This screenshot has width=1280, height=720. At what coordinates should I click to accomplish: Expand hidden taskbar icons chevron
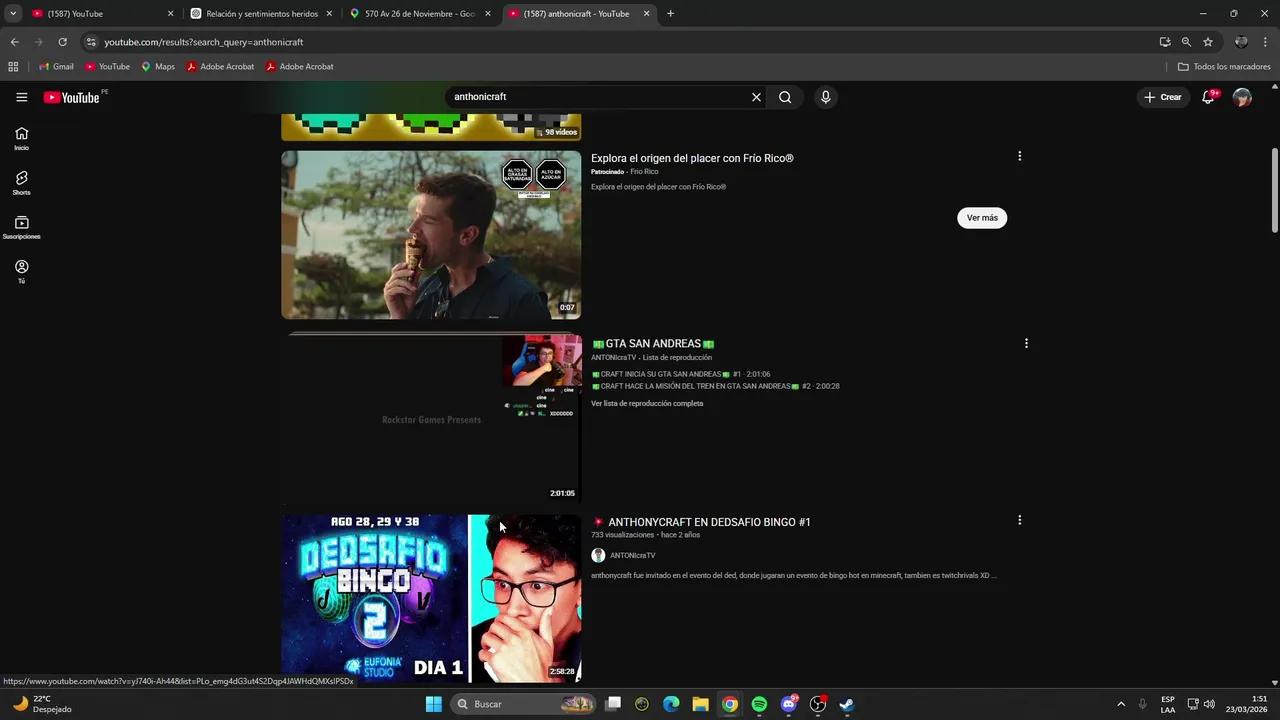pos(1121,704)
